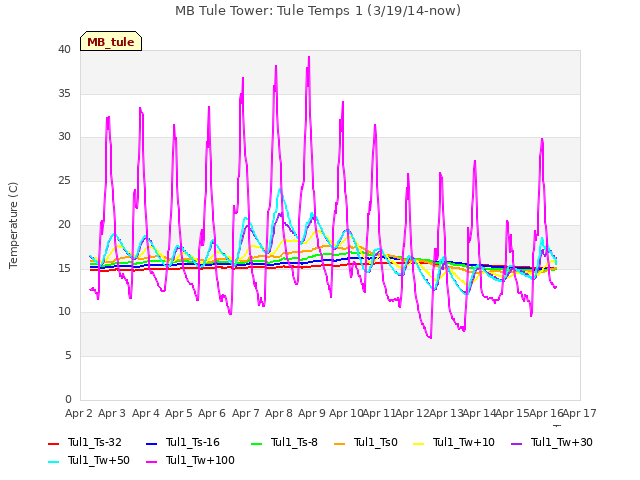Screen dimensions: 640x480
Task: Click the Apr 8 date tick label
Action: [279, 413]
